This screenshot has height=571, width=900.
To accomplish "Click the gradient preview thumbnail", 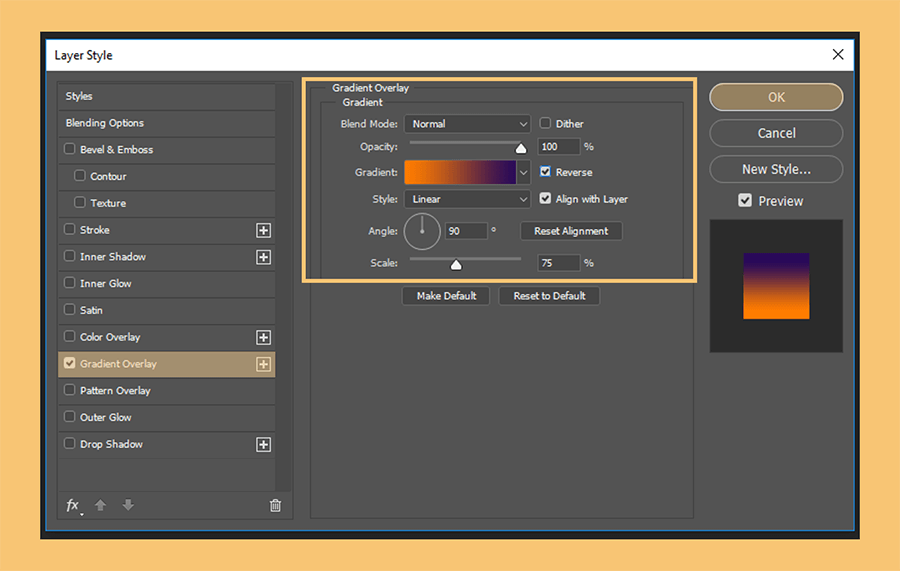I will pyautogui.click(x=776, y=286).
